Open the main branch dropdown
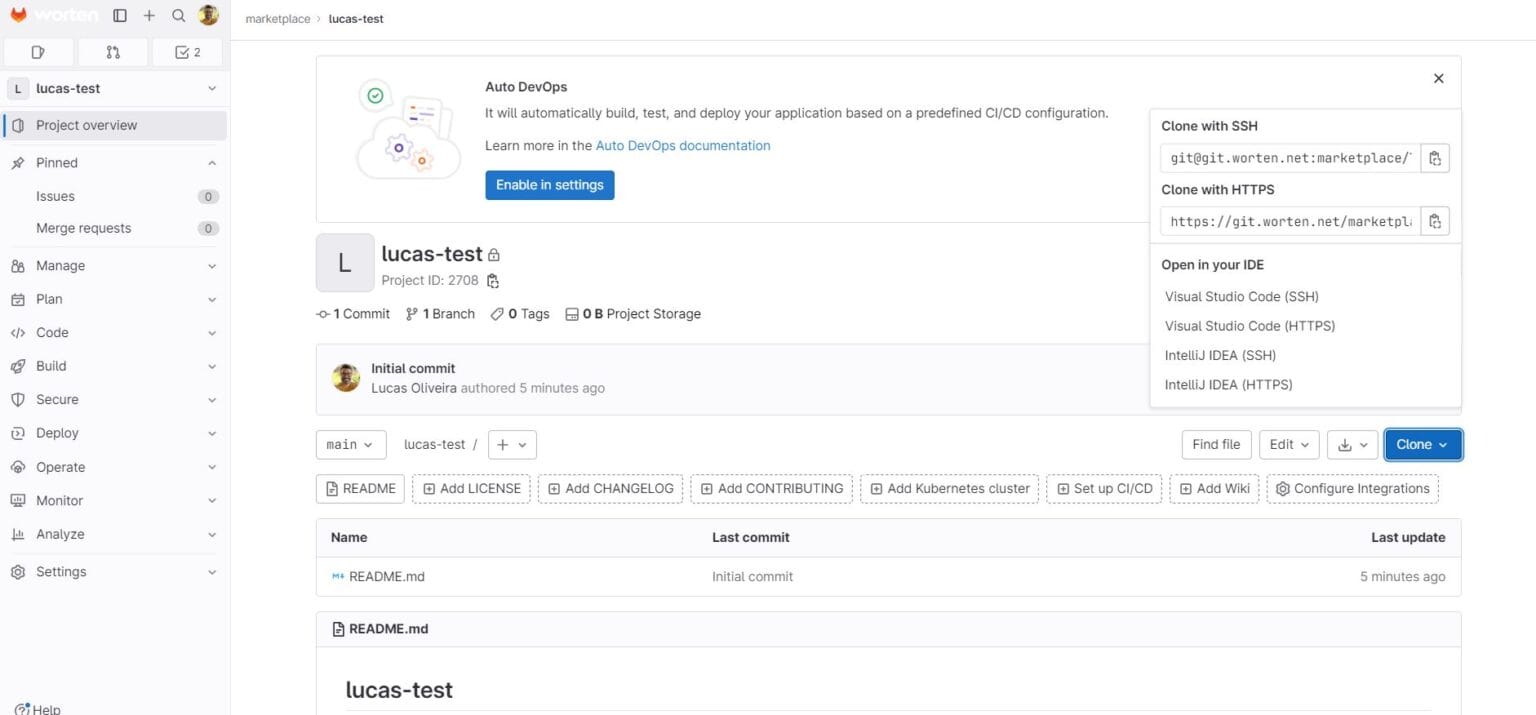The height and width of the screenshot is (715, 1536). point(350,444)
